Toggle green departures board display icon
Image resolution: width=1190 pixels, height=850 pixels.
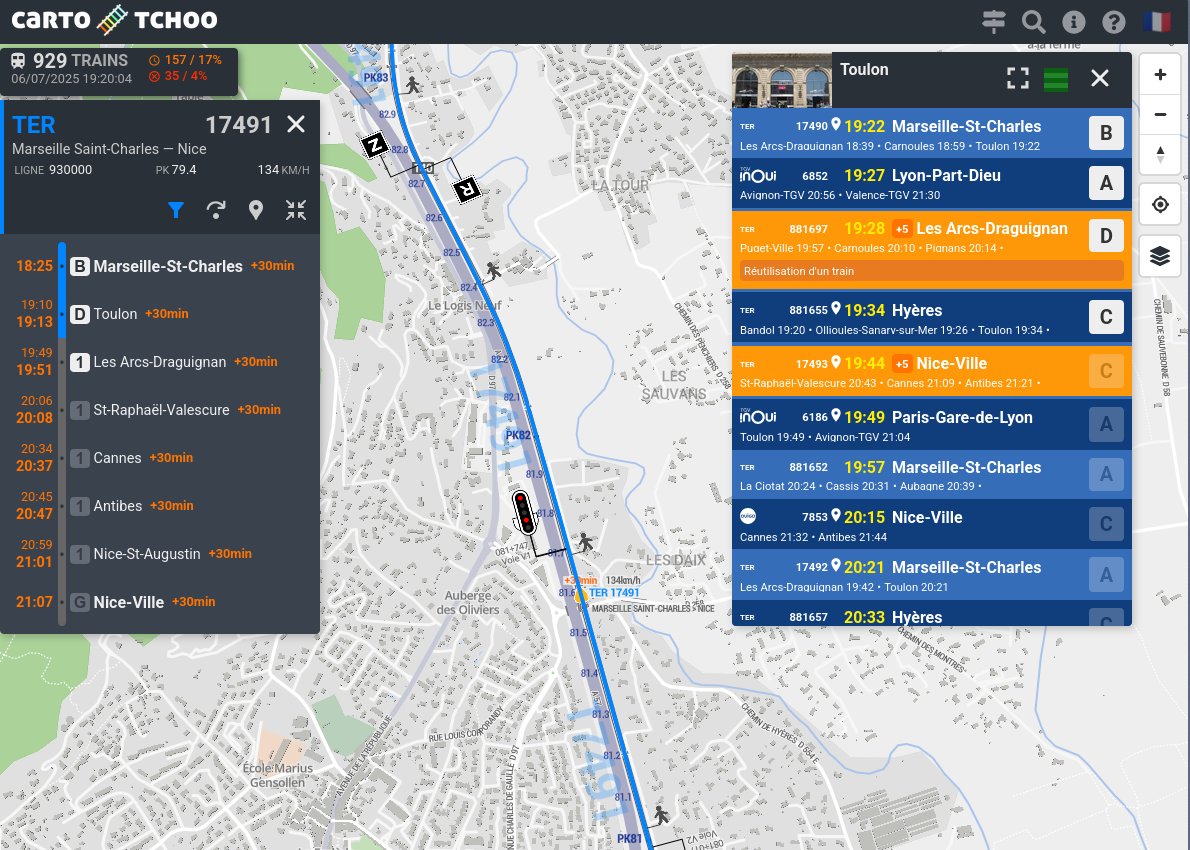(x=1056, y=79)
